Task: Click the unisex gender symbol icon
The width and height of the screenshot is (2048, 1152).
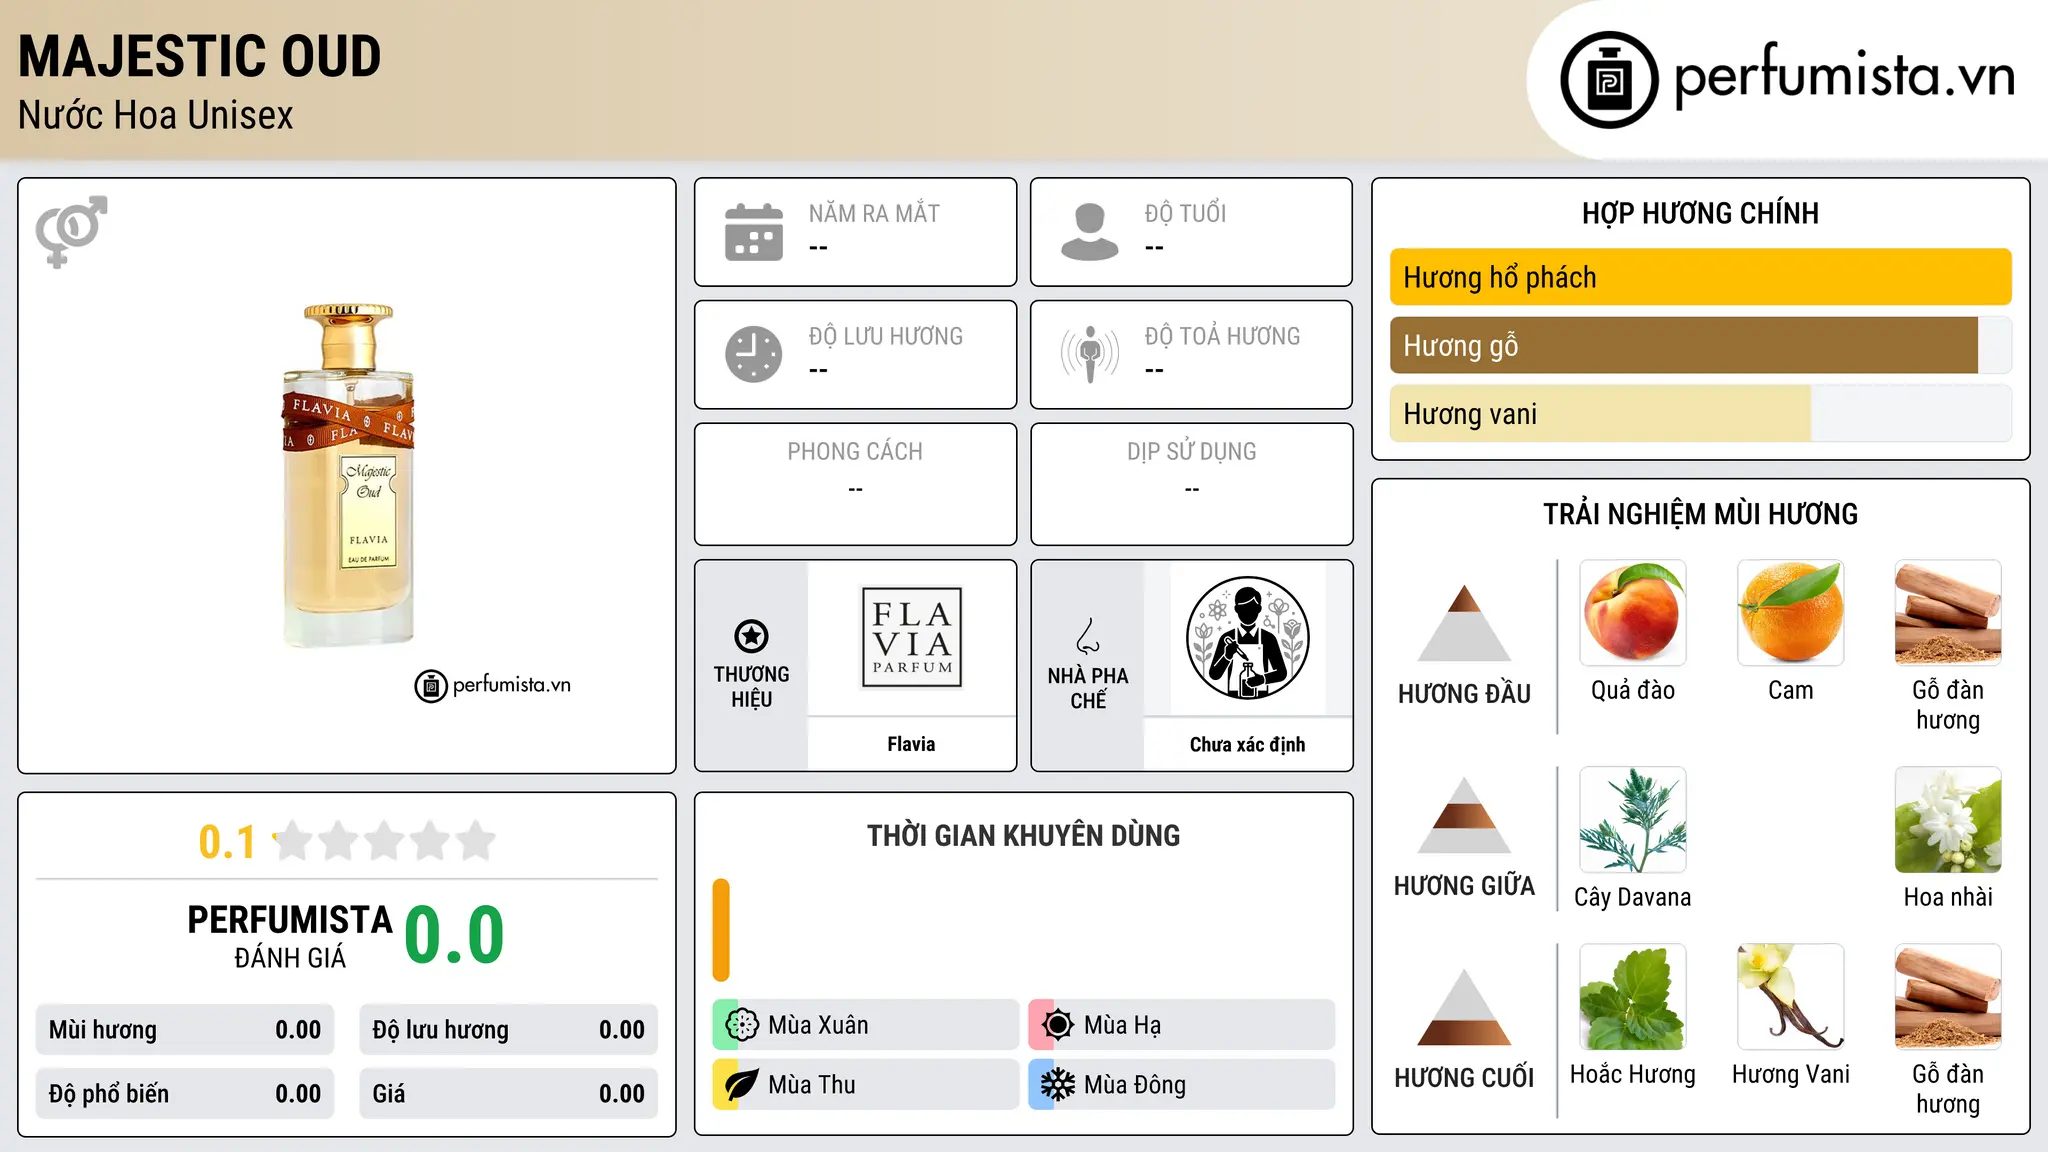Action: 71,231
